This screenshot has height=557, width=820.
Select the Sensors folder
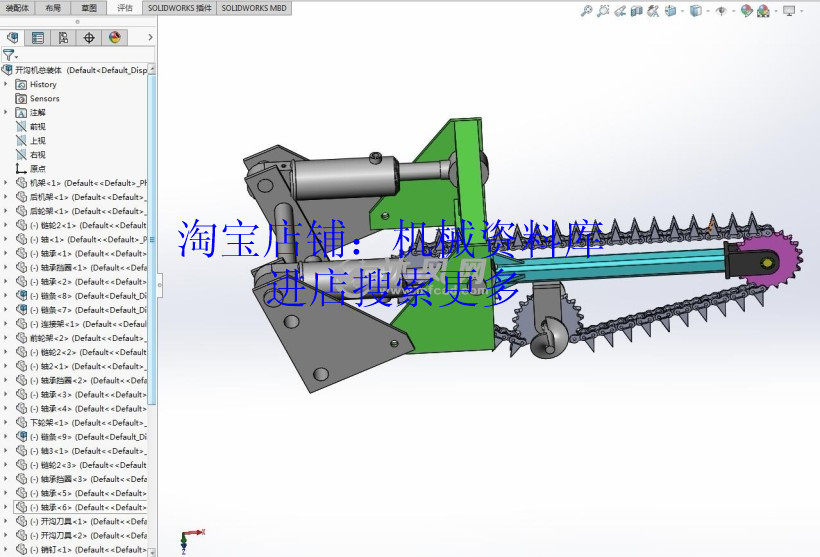click(x=37, y=98)
